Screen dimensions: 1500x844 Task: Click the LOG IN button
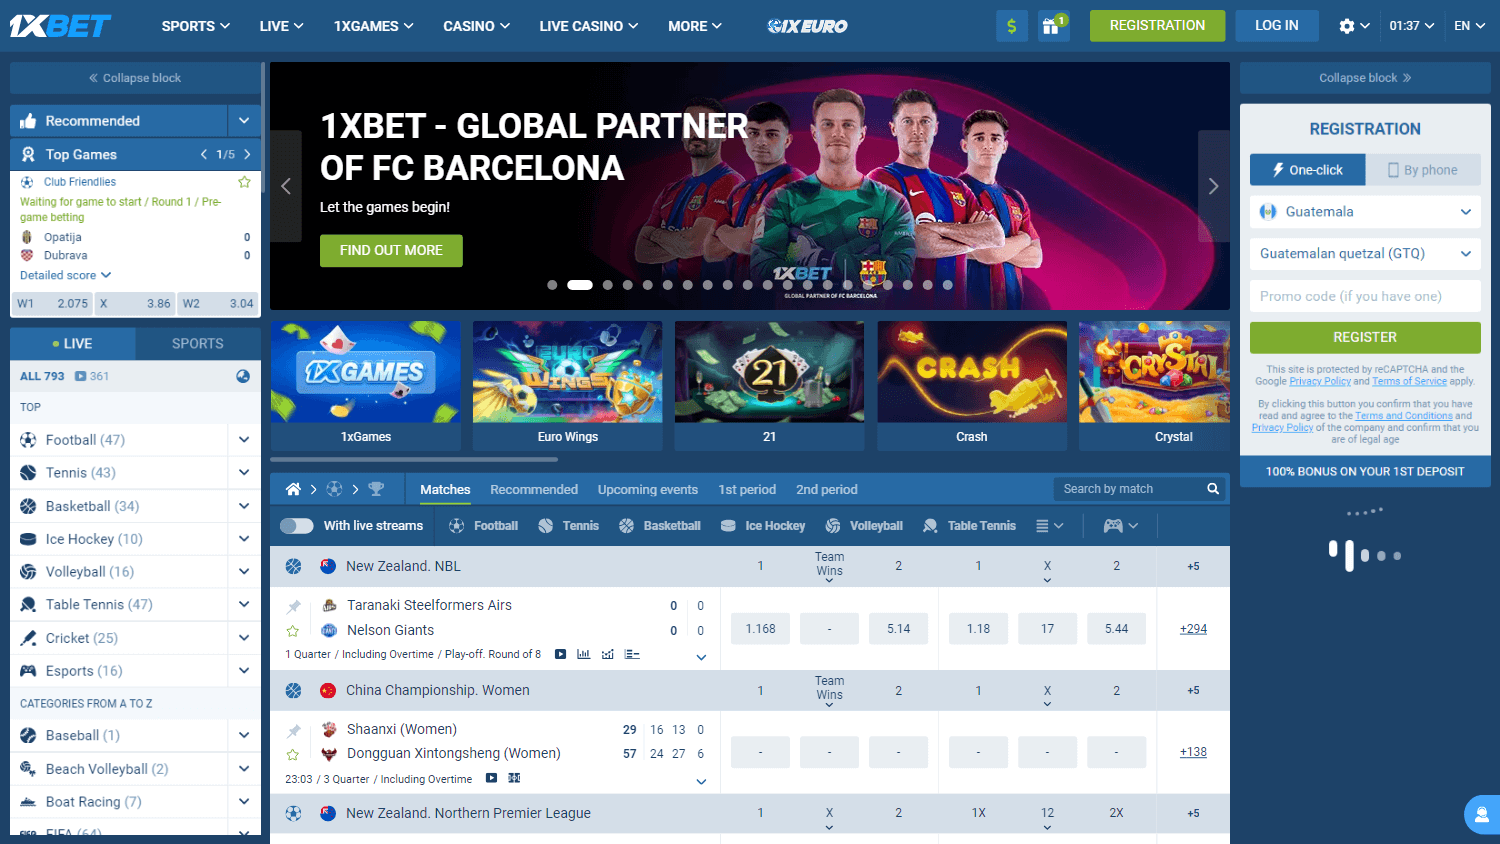point(1277,26)
